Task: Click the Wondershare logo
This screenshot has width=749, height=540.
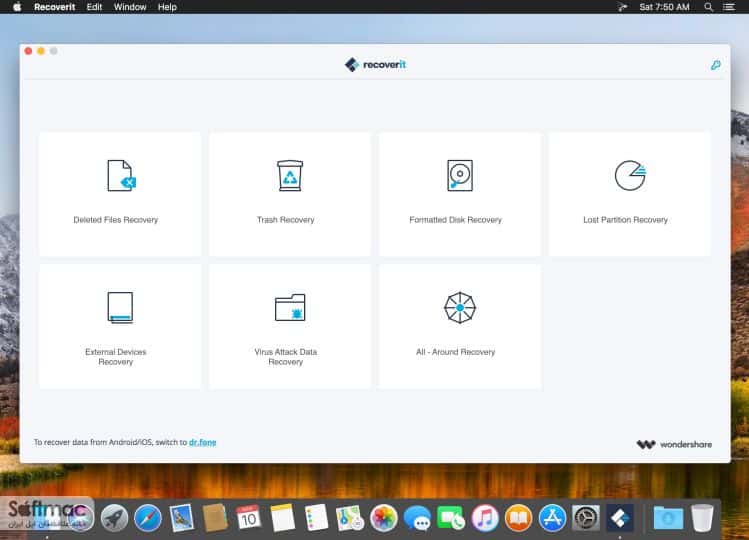Action: tap(674, 444)
